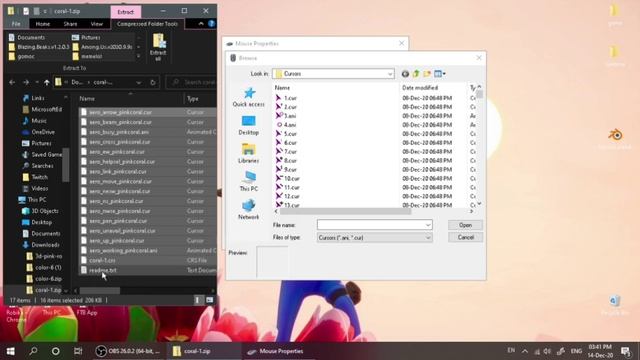Open View tab in Explorer
Screen dimensions: 640x360
pos(96,24)
